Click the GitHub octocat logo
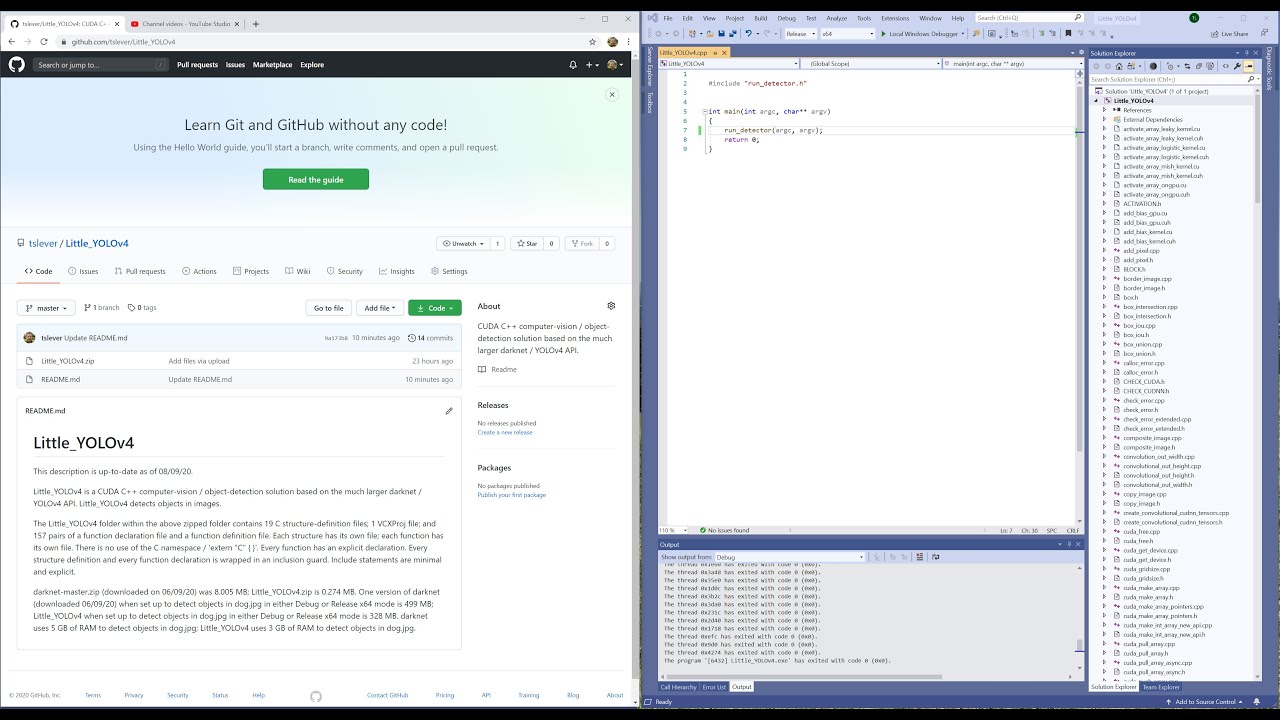Image resolution: width=1280 pixels, height=720 pixels. click(16, 64)
